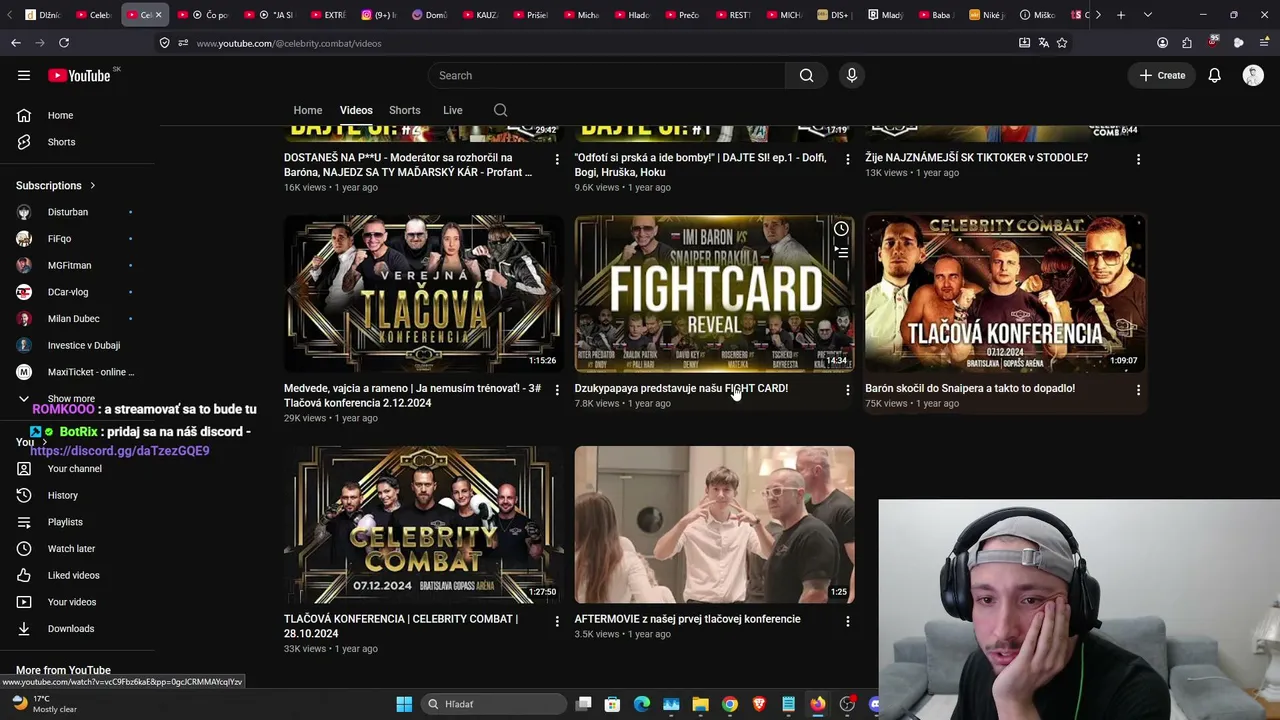
Task: Translate this page via address bar icon
Action: (1043, 43)
